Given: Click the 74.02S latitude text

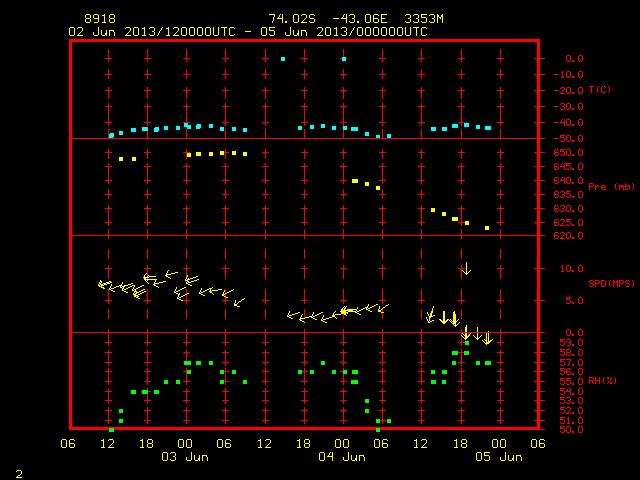Looking at the screenshot, I should [292, 19].
